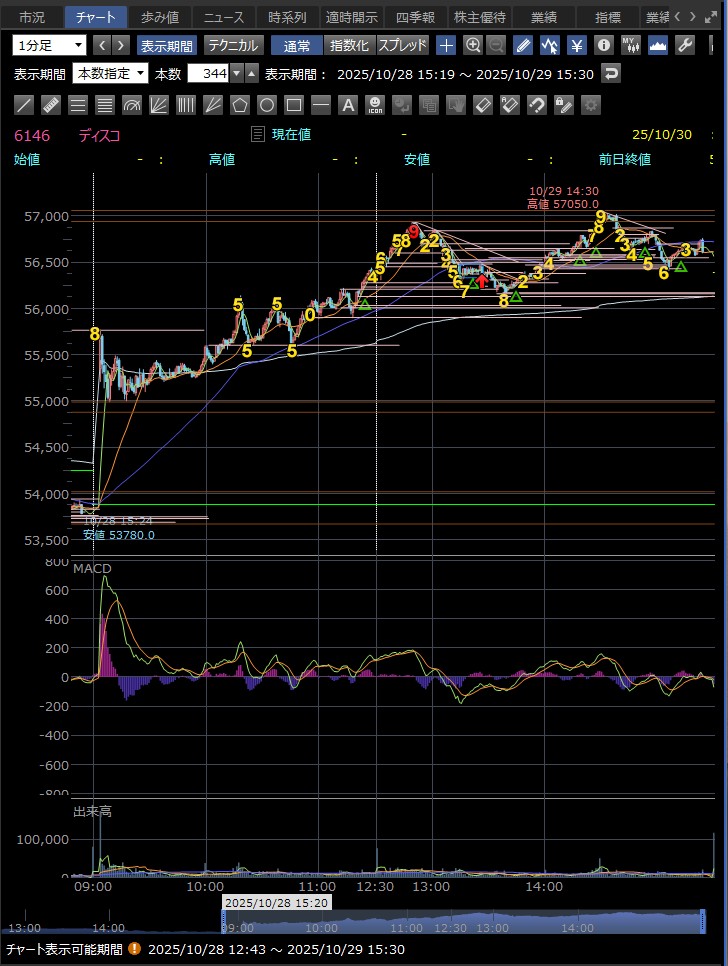
Task: Decrease bar count with down arrow
Action: pyautogui.click(x=237, y=73)
